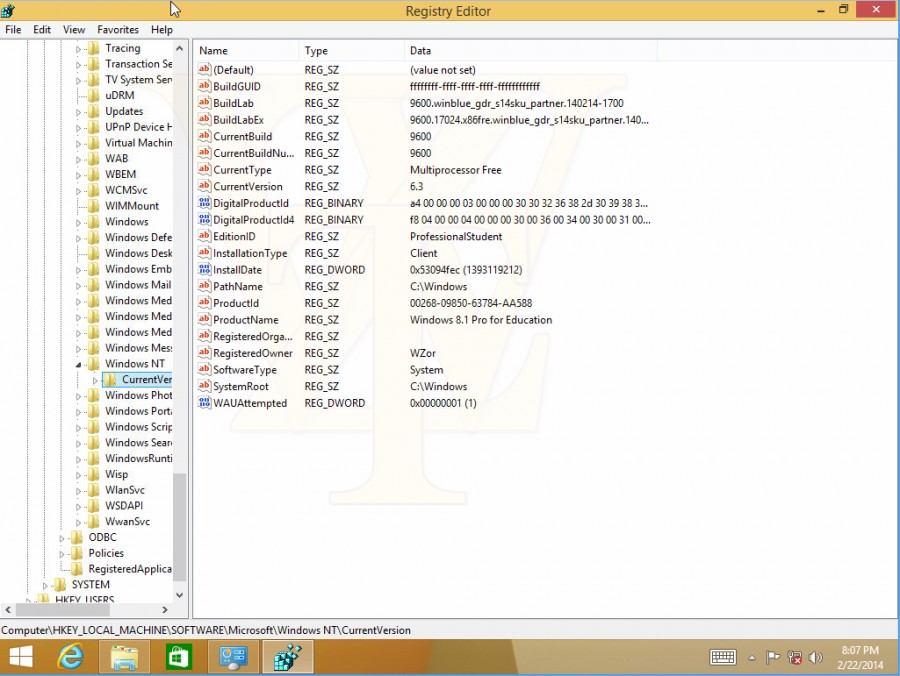Screen dimensions: 900x676
Task: Open the Edit menu
Action: [41, 30]
